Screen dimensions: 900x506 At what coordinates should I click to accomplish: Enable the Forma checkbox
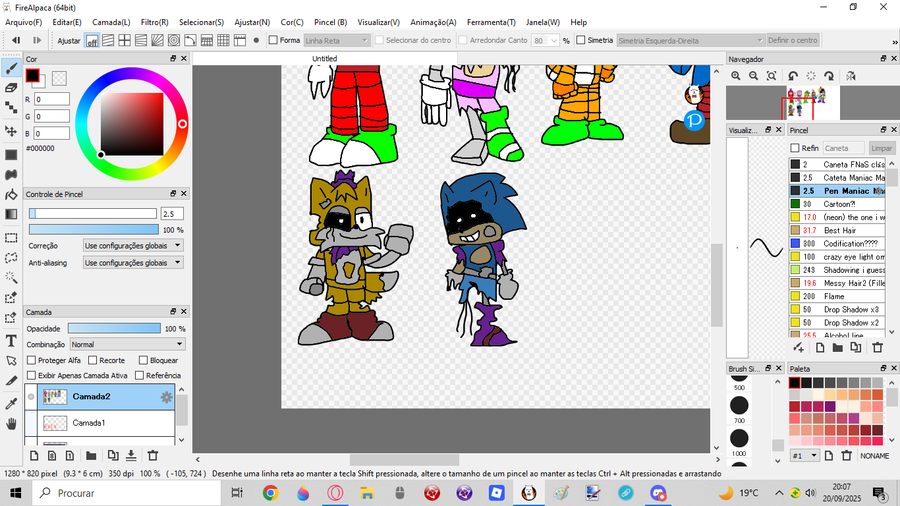pyautogui.click(x=273, y=40)
